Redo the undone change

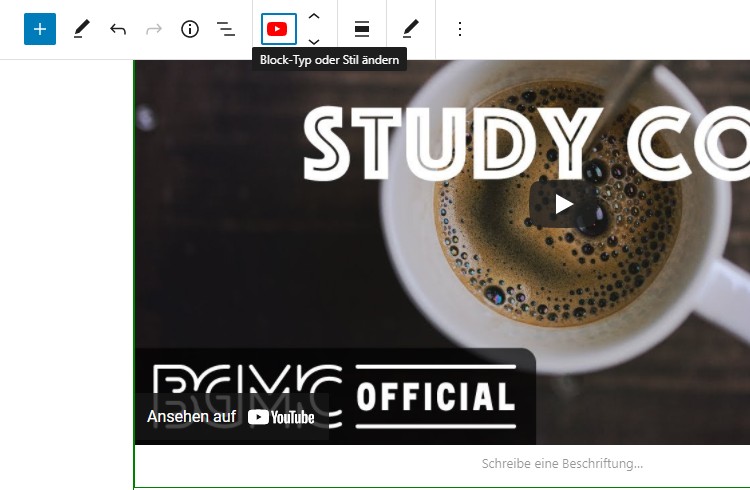(x=154, y=29)
